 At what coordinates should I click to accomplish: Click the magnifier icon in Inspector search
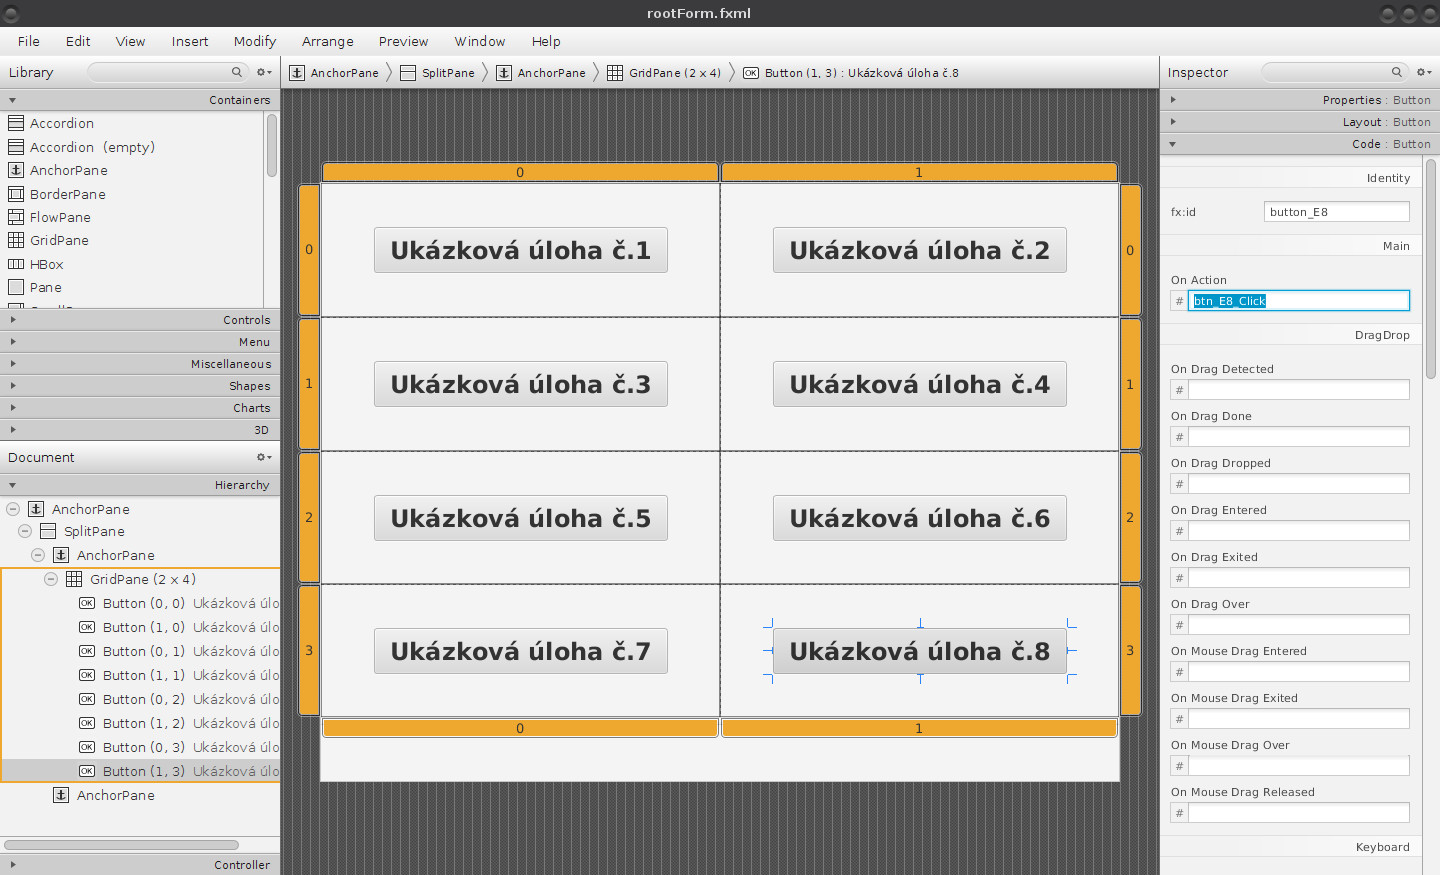[1397, 72]
